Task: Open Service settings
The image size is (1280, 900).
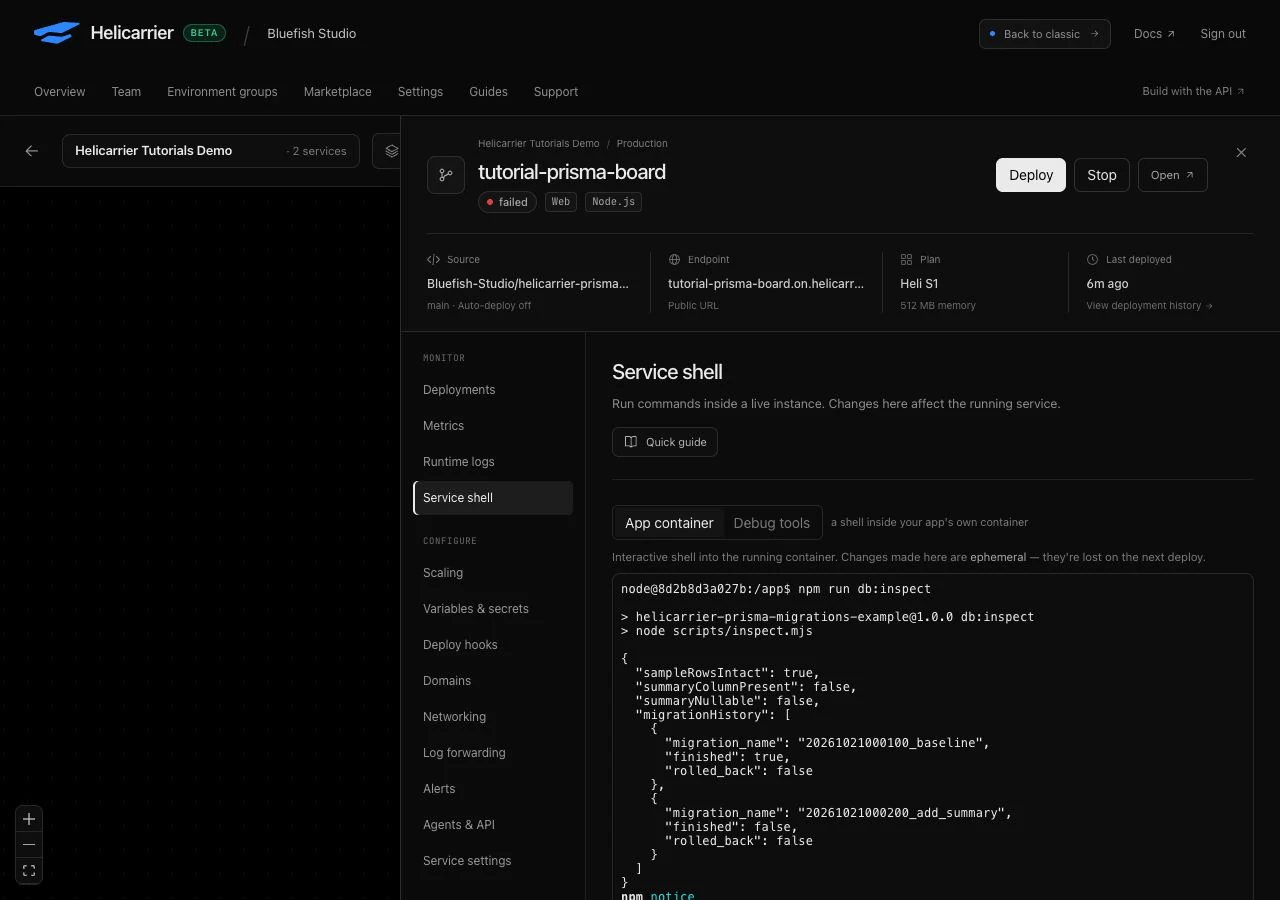Action: click(x=493, y=861)
